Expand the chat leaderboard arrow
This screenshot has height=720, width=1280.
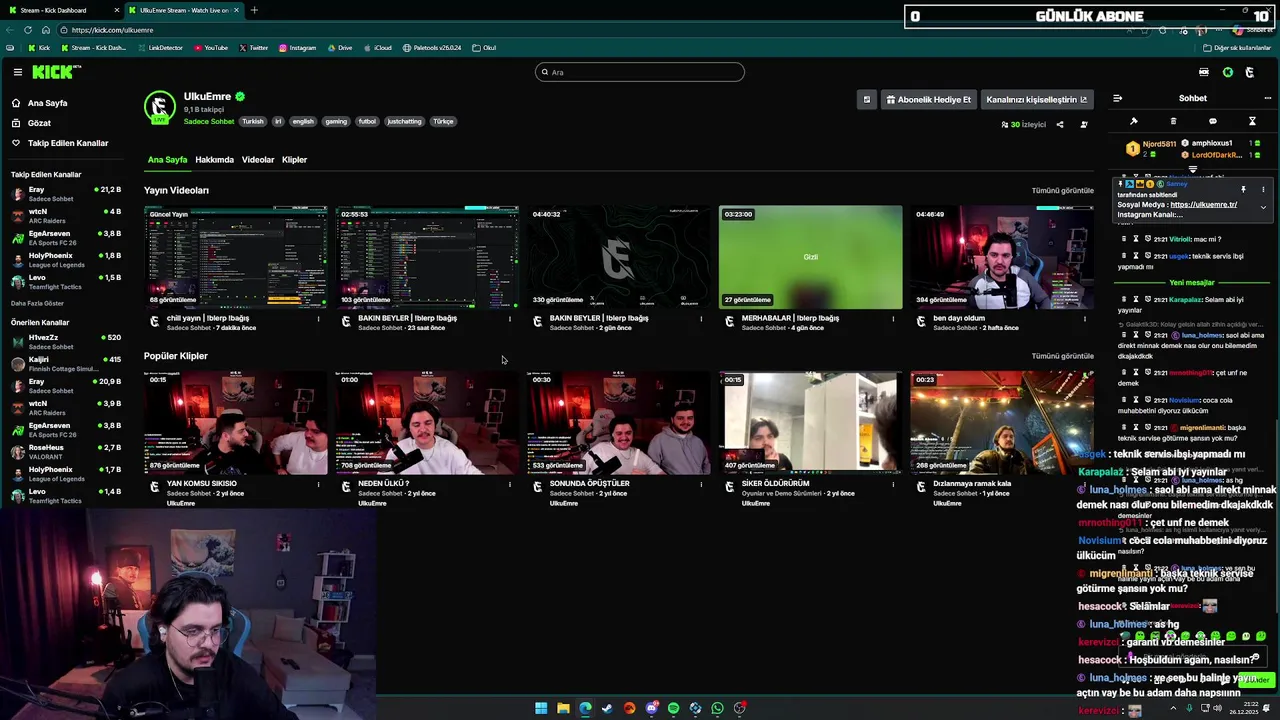click(x=1192, y=169)
